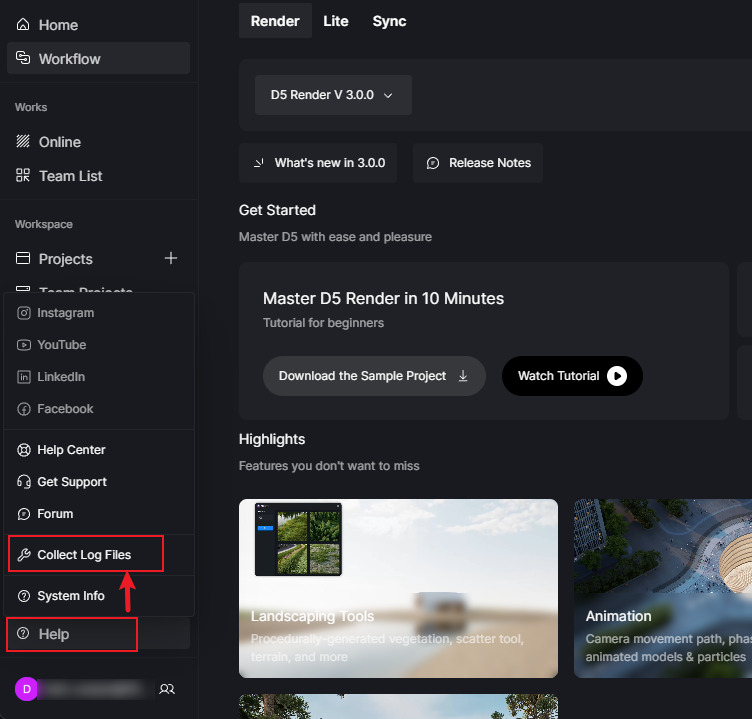Choose Facebook from the help menu
752x719 pixels.
[x=65, y=409]
